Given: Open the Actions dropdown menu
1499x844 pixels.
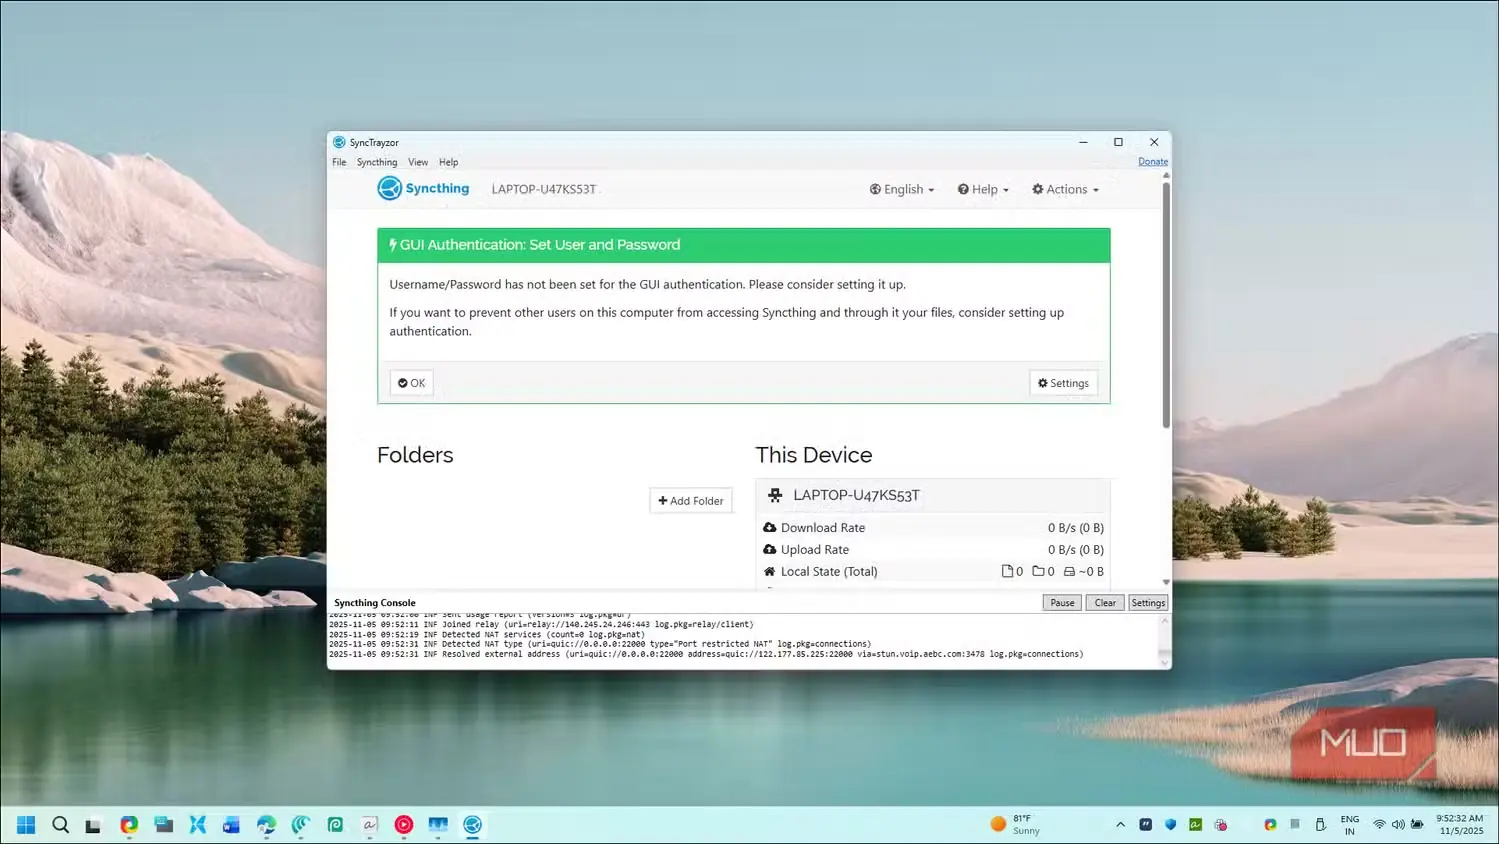Looking at the screenshot, I should (1065, 189).
